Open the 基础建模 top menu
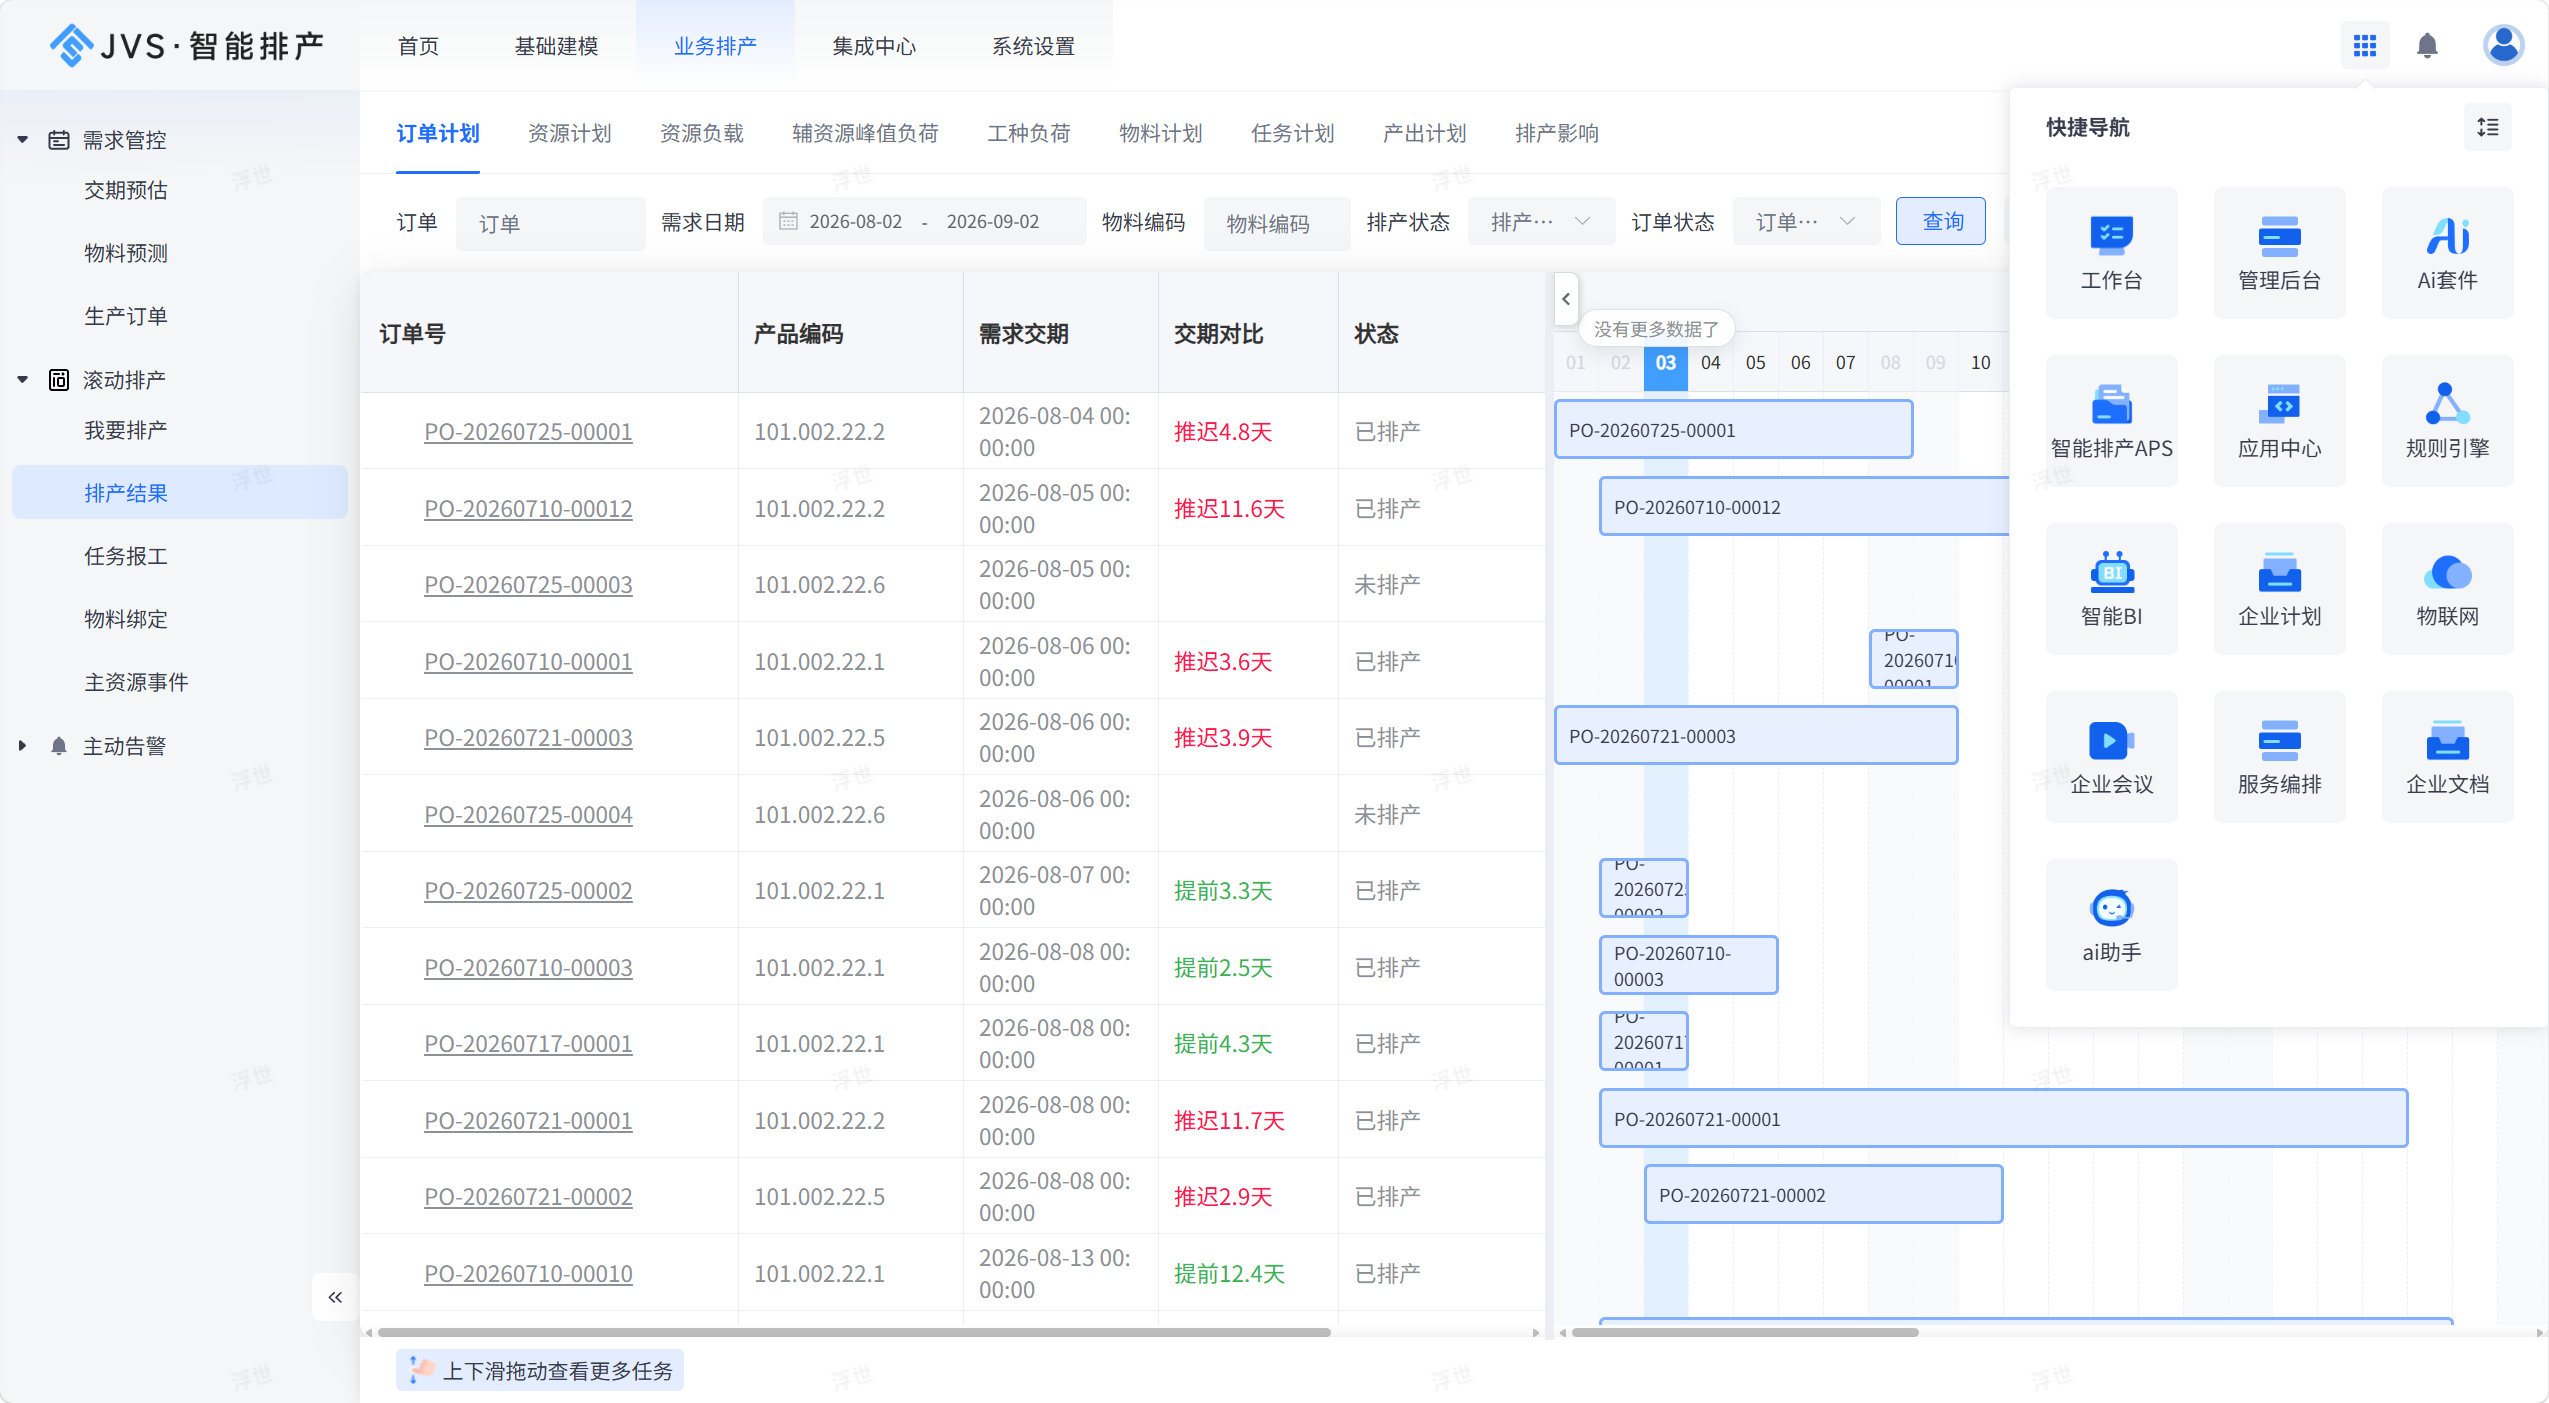Image resolution: width=2549 pixels, height=1403 pixels. 556,46
